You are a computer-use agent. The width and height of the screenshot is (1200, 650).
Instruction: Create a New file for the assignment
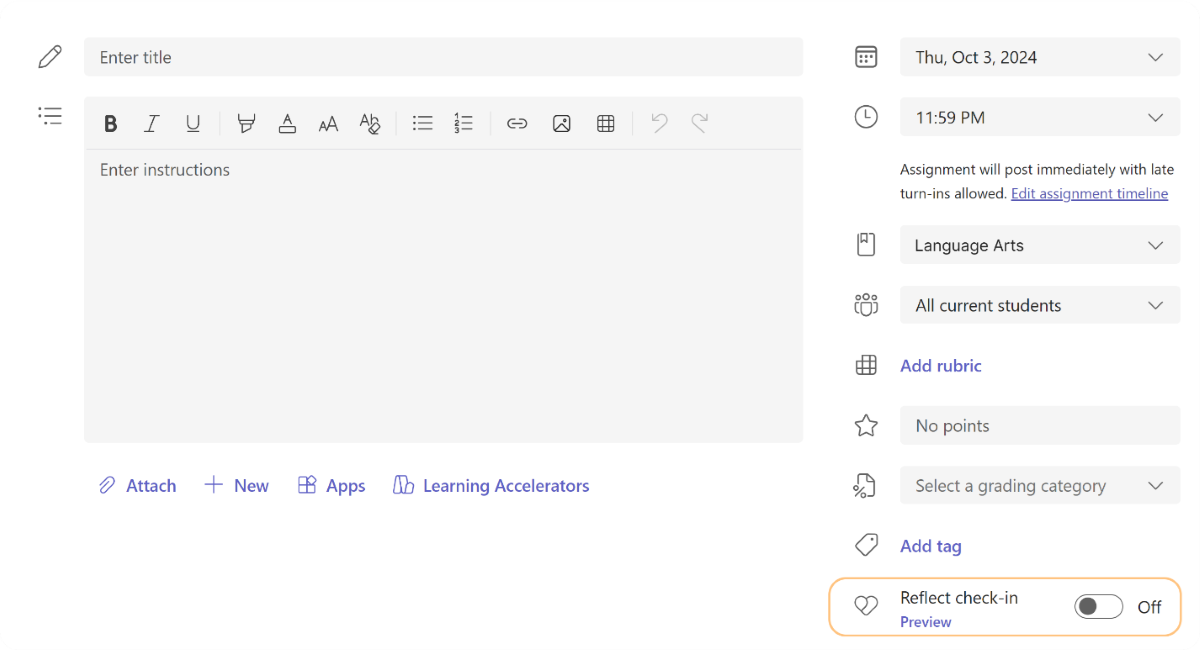click(x=236, y=486)
